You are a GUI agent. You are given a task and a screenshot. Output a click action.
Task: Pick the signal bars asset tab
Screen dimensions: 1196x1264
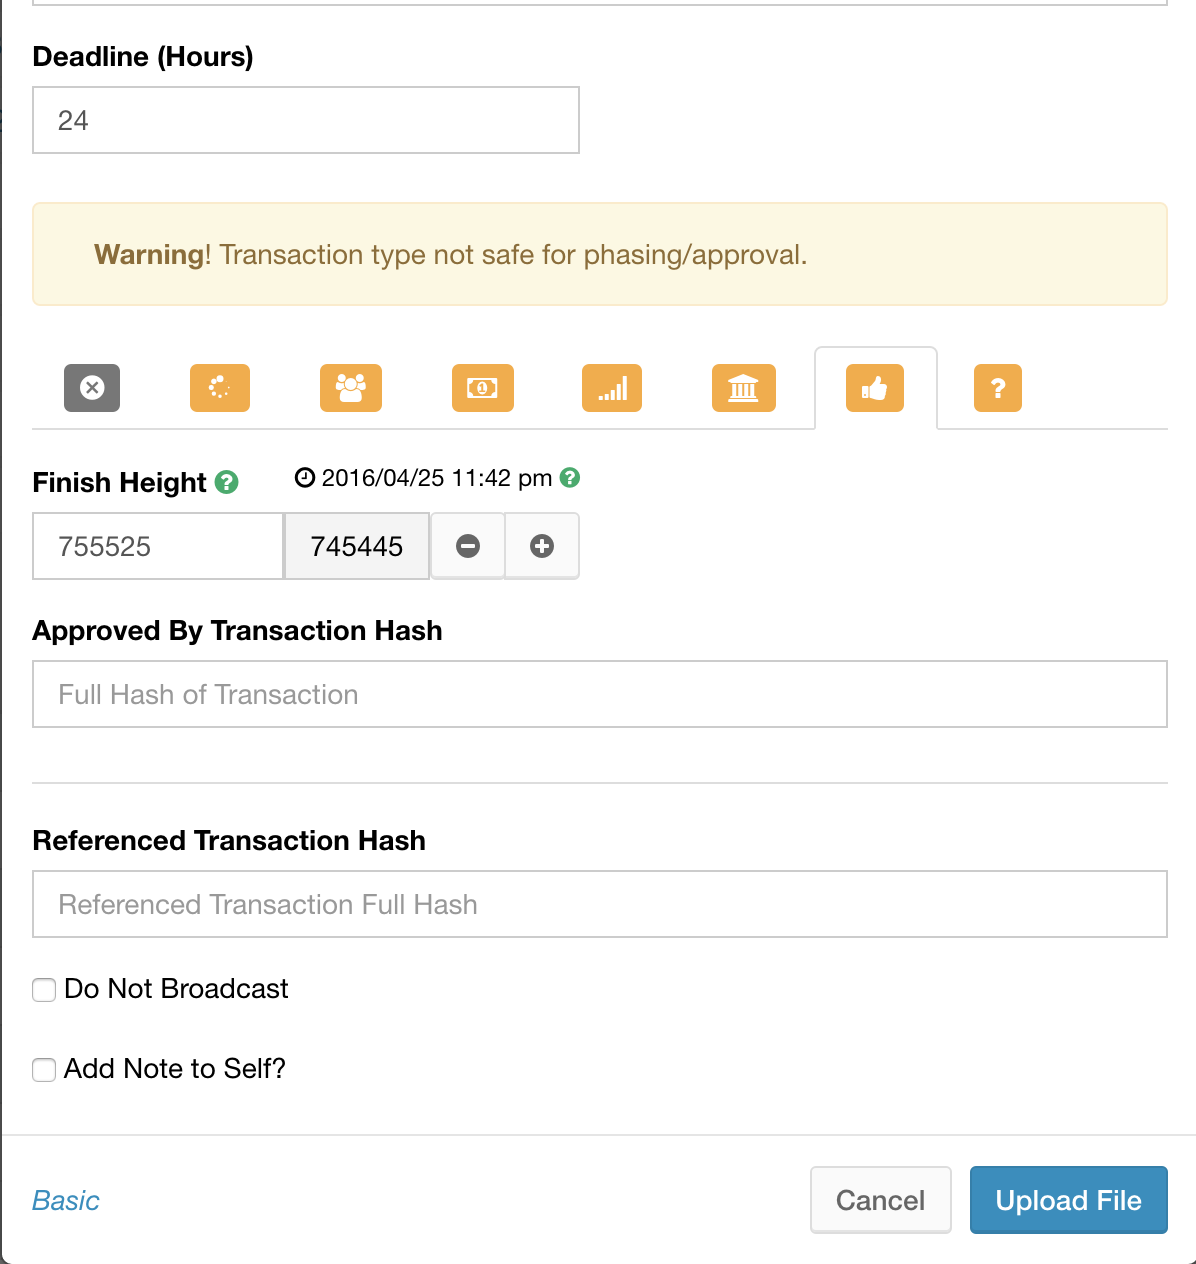tap(612, 388)
